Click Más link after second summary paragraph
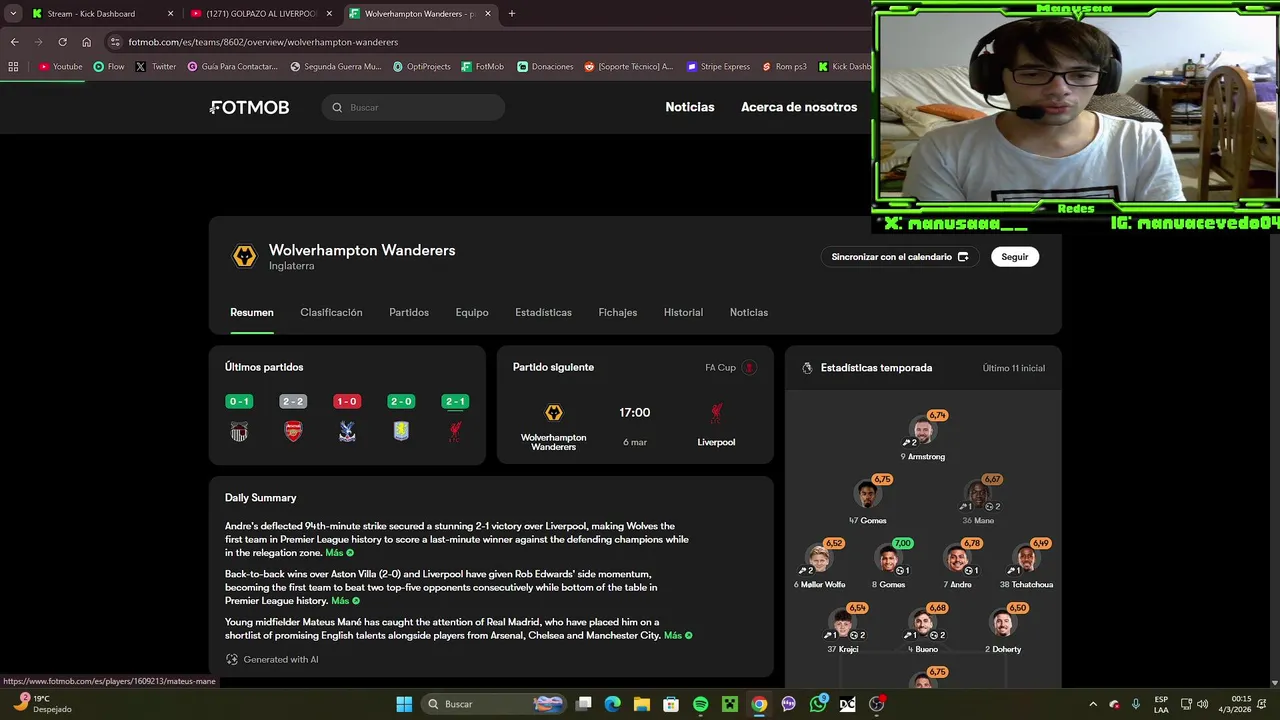This screenshot has height=720, width=1280. pos(345,601)
